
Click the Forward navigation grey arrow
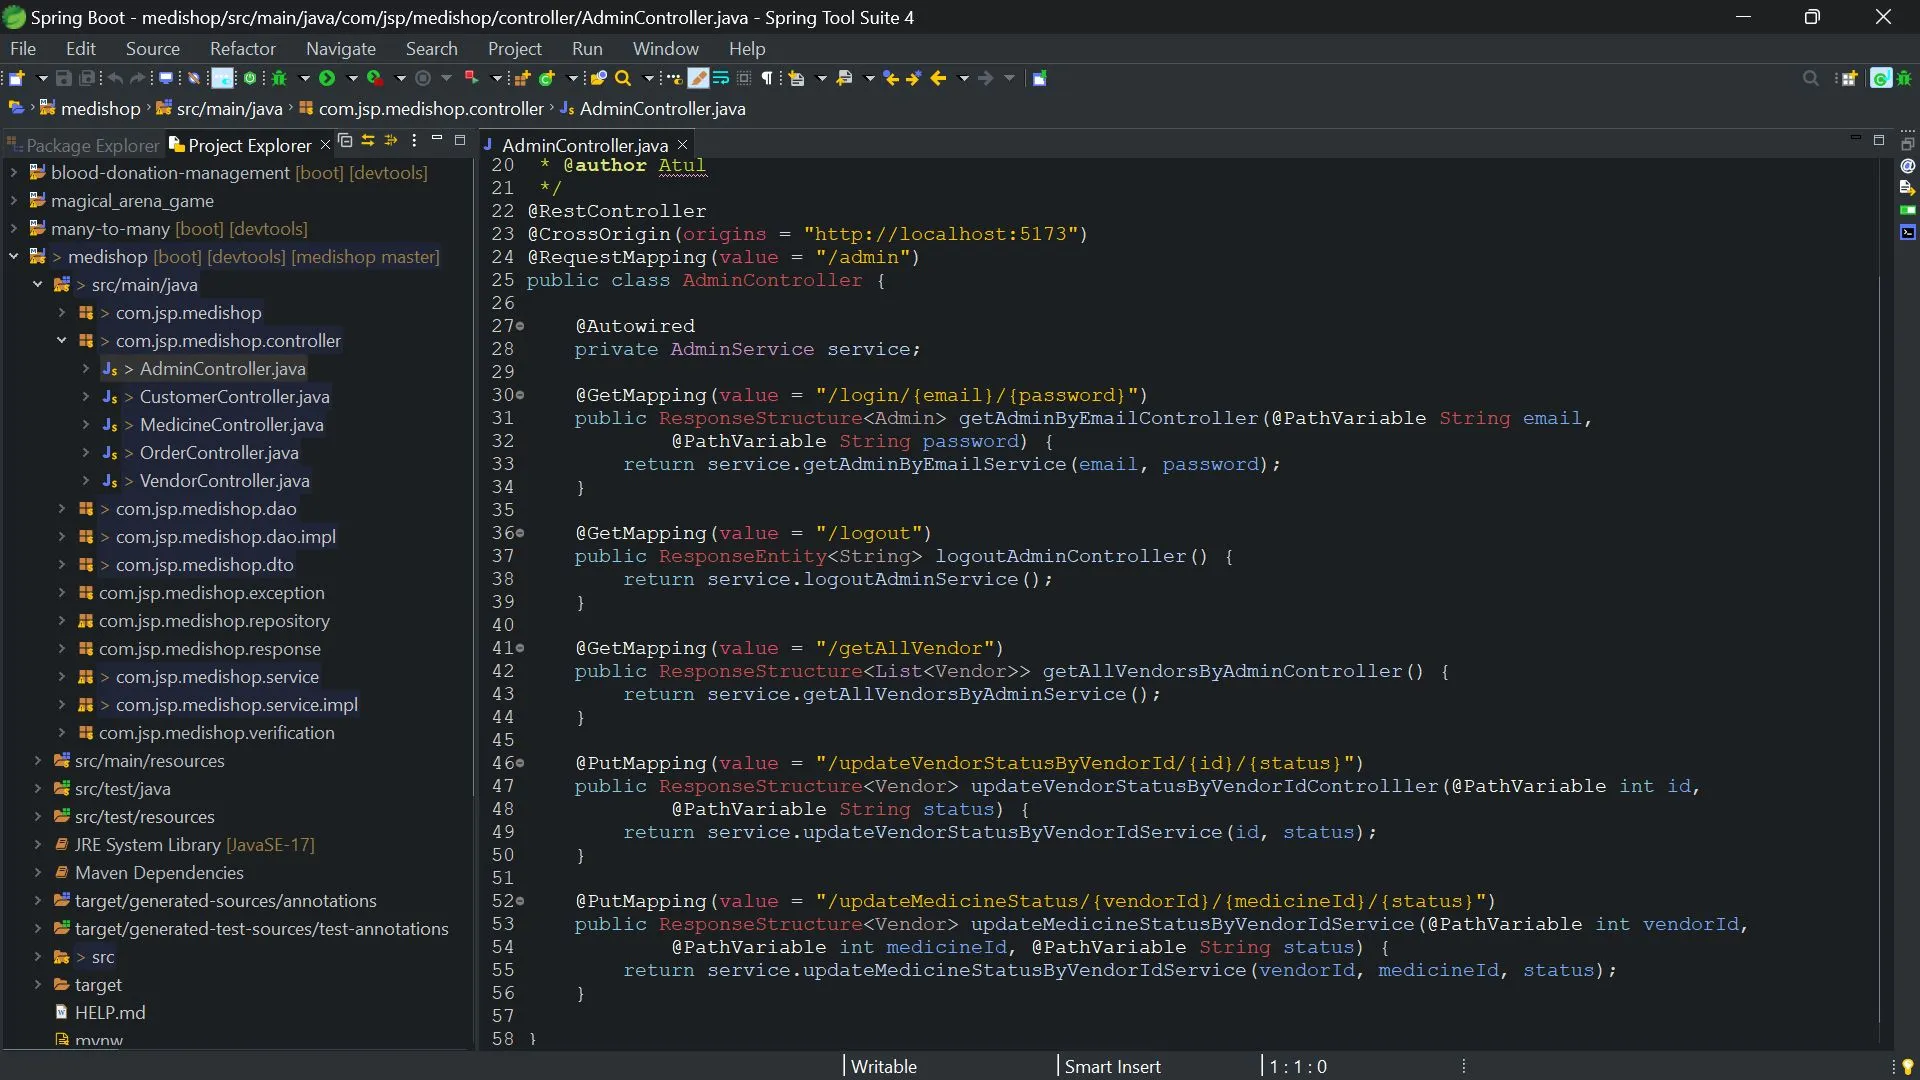tap(985, 78)
